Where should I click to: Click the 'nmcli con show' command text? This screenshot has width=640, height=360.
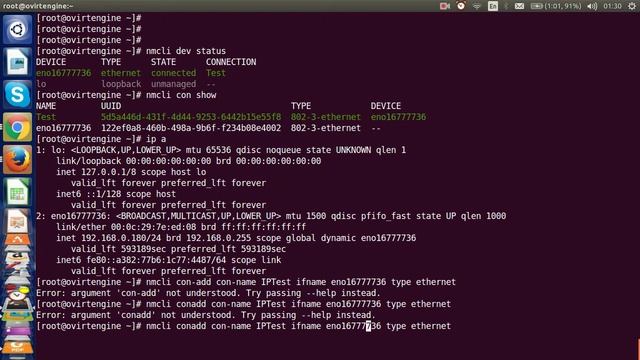pos(181,95)
